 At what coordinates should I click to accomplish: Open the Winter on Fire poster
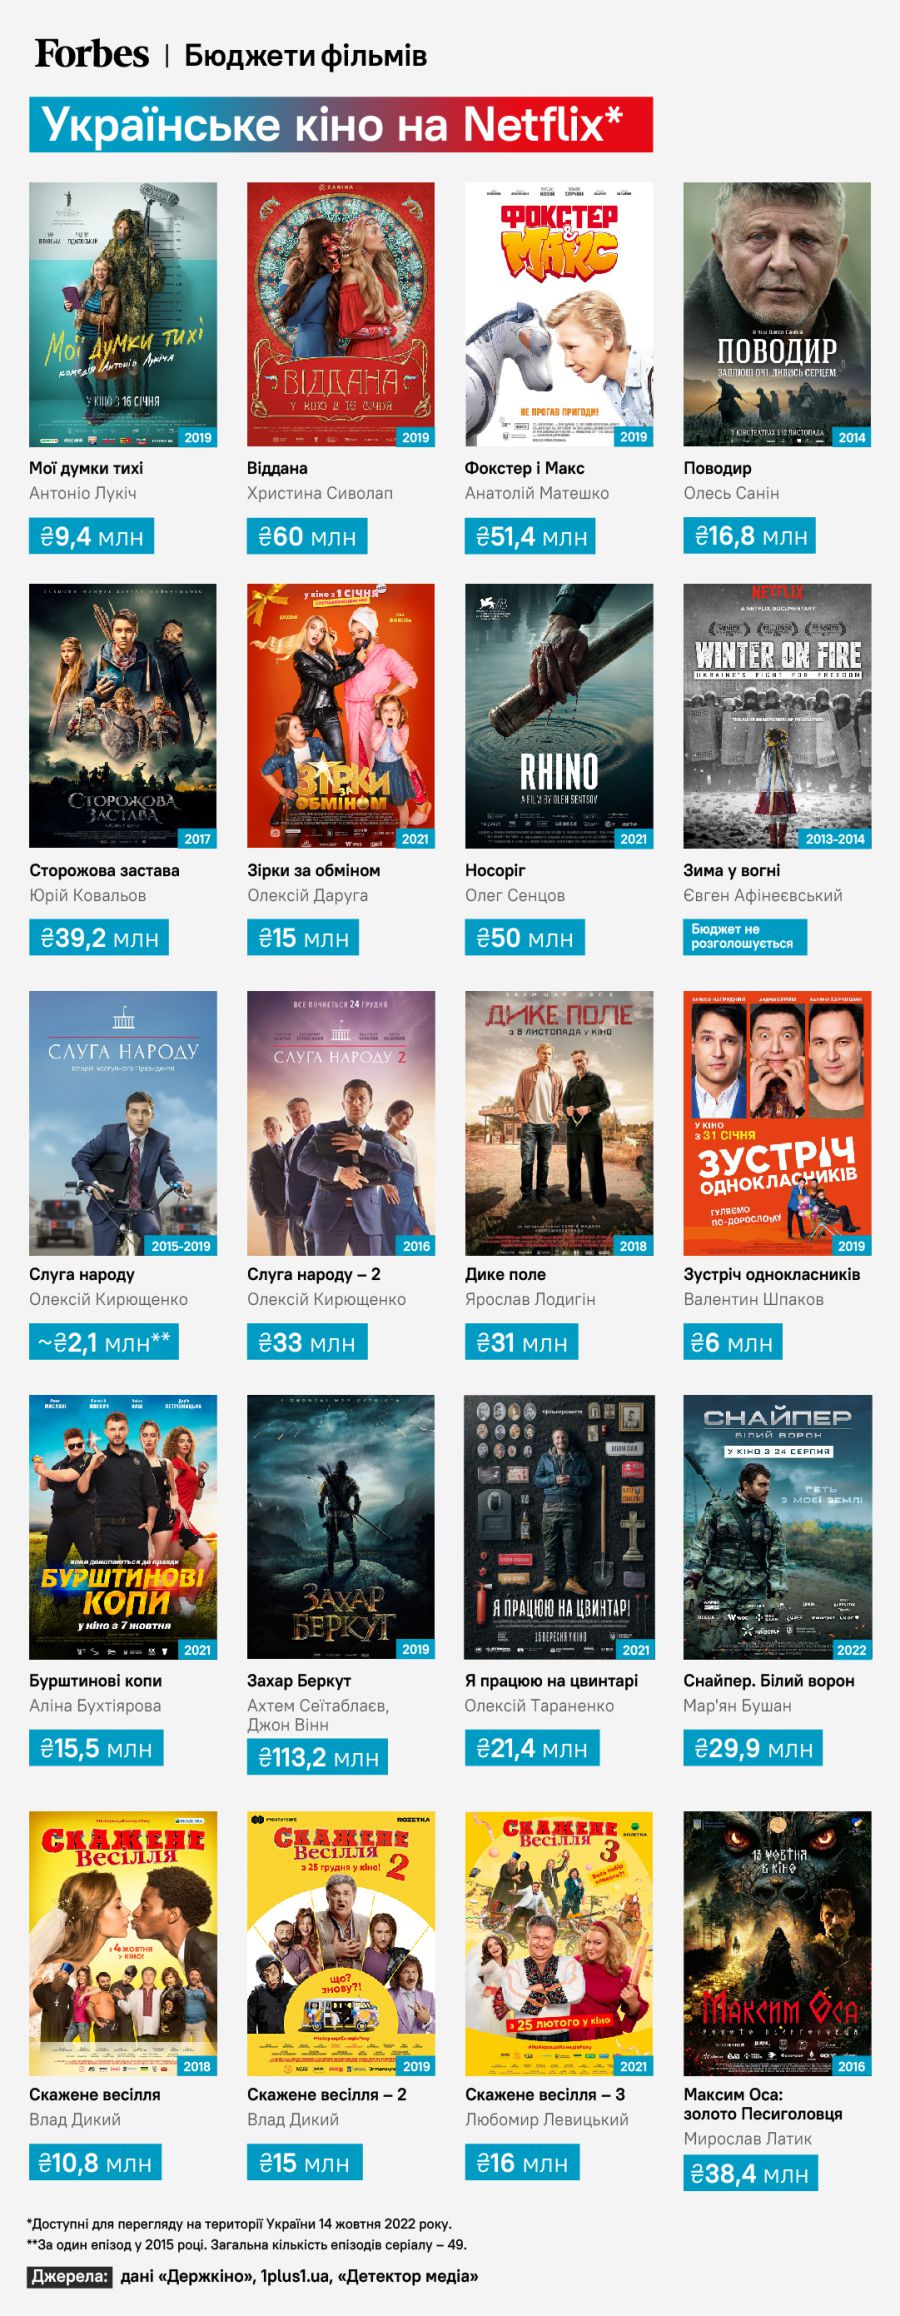tap(777, 716)
